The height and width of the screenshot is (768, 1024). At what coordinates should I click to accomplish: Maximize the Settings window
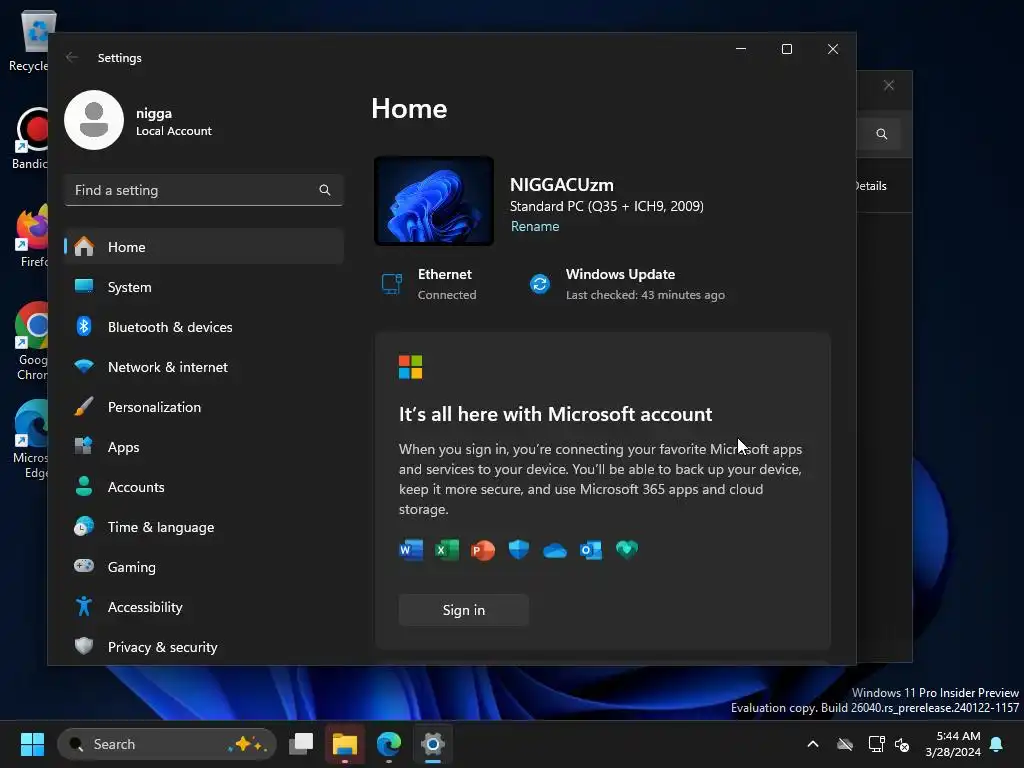point(787,49)
